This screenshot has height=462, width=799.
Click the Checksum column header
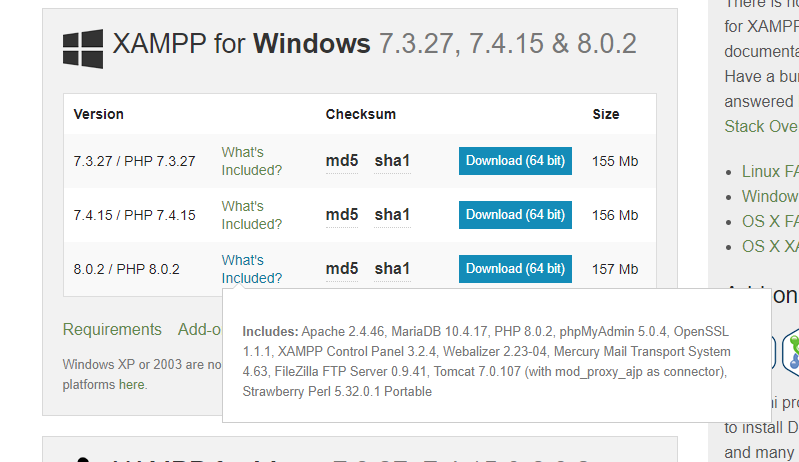pyautogui.click(x=361, y=114)
